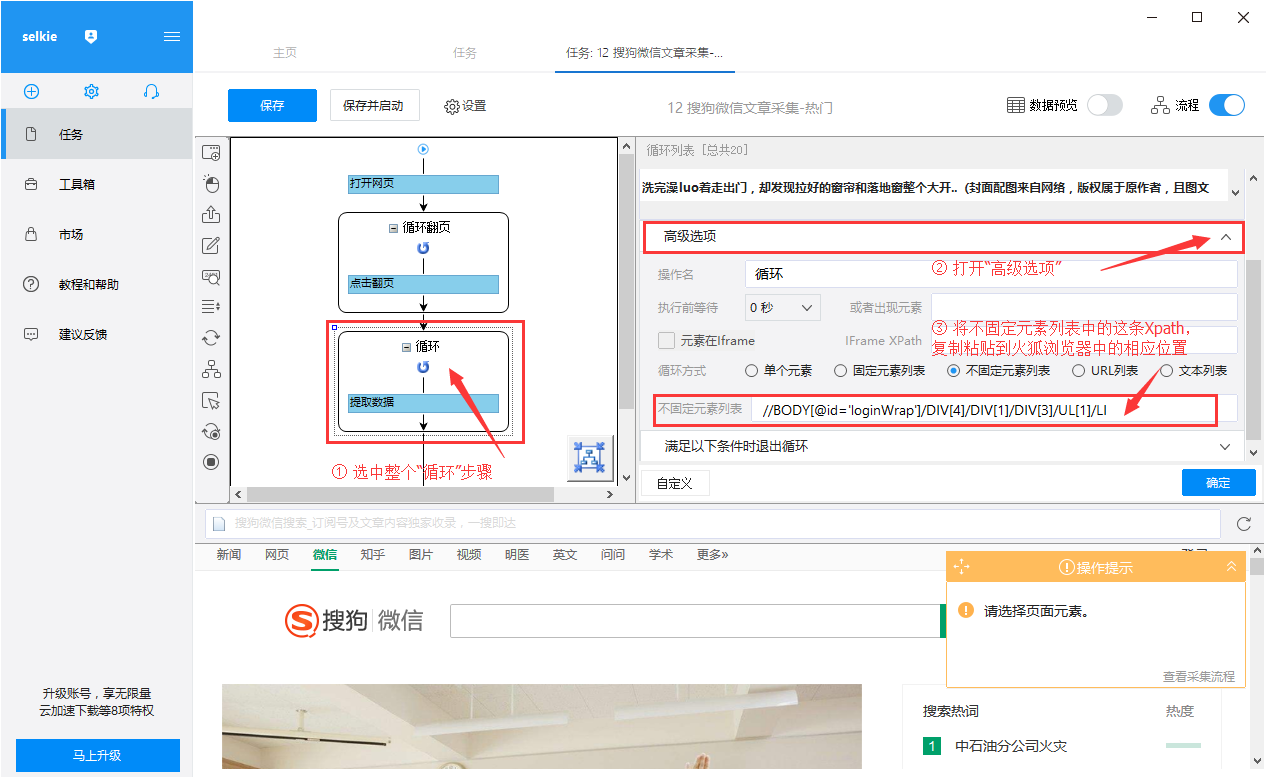Click the branch-condition icon in the workflow toolbar
This screenshot has width=1267, height=778.
(x=211, y=369)
